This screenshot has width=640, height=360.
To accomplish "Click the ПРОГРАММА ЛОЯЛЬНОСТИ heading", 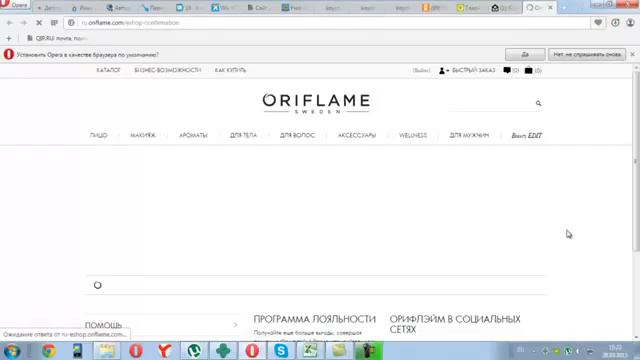I will tap(315, 319).
